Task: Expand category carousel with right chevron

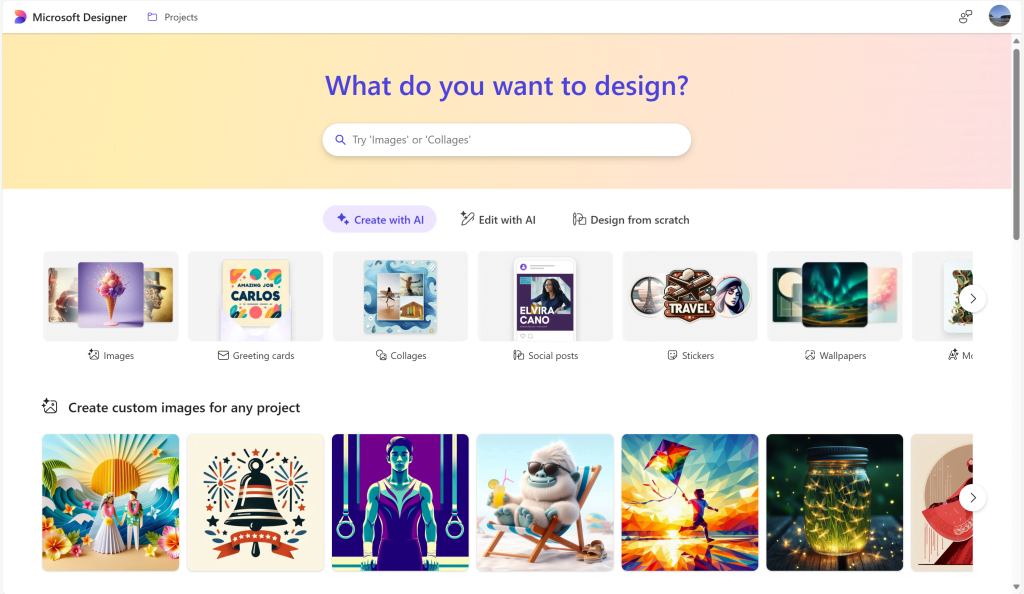Action: pos(972,298)
